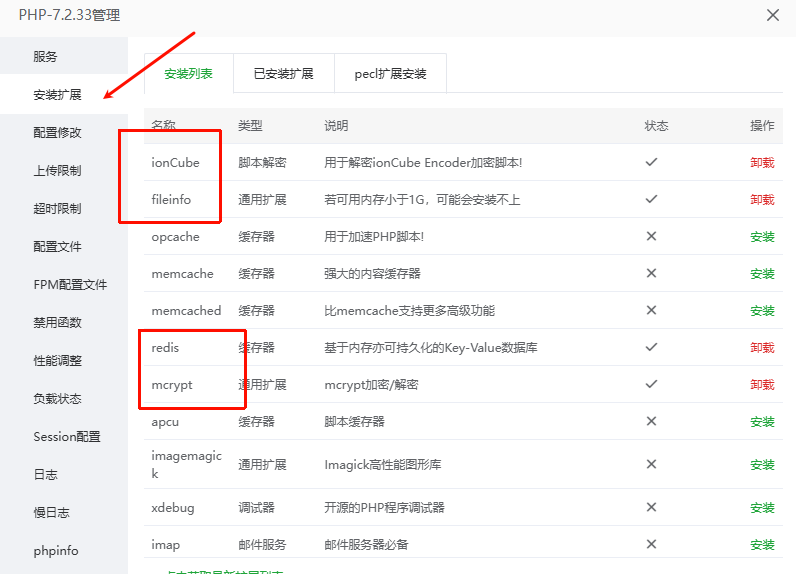Viewport: 796px width, 574px height.
Task: Install the imagemagick extension
Action: coord(762,465)
